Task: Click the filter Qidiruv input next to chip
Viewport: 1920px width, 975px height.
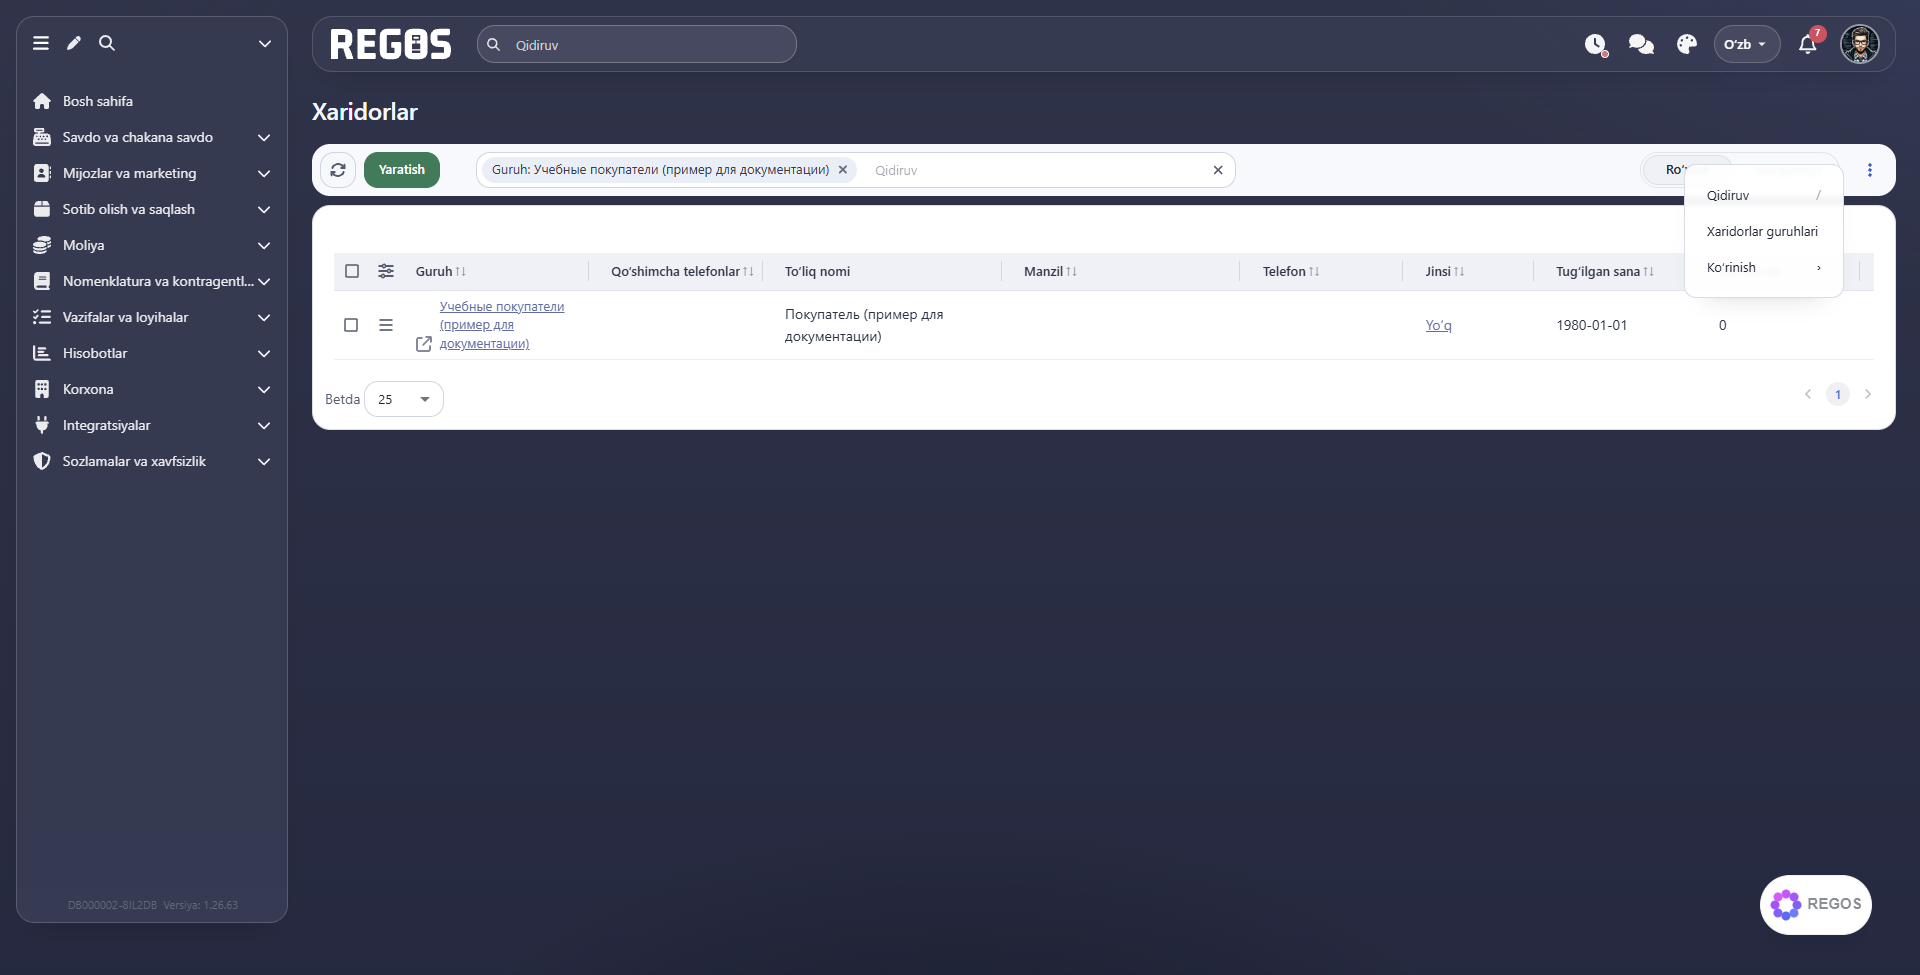Action: point(1036,170)
